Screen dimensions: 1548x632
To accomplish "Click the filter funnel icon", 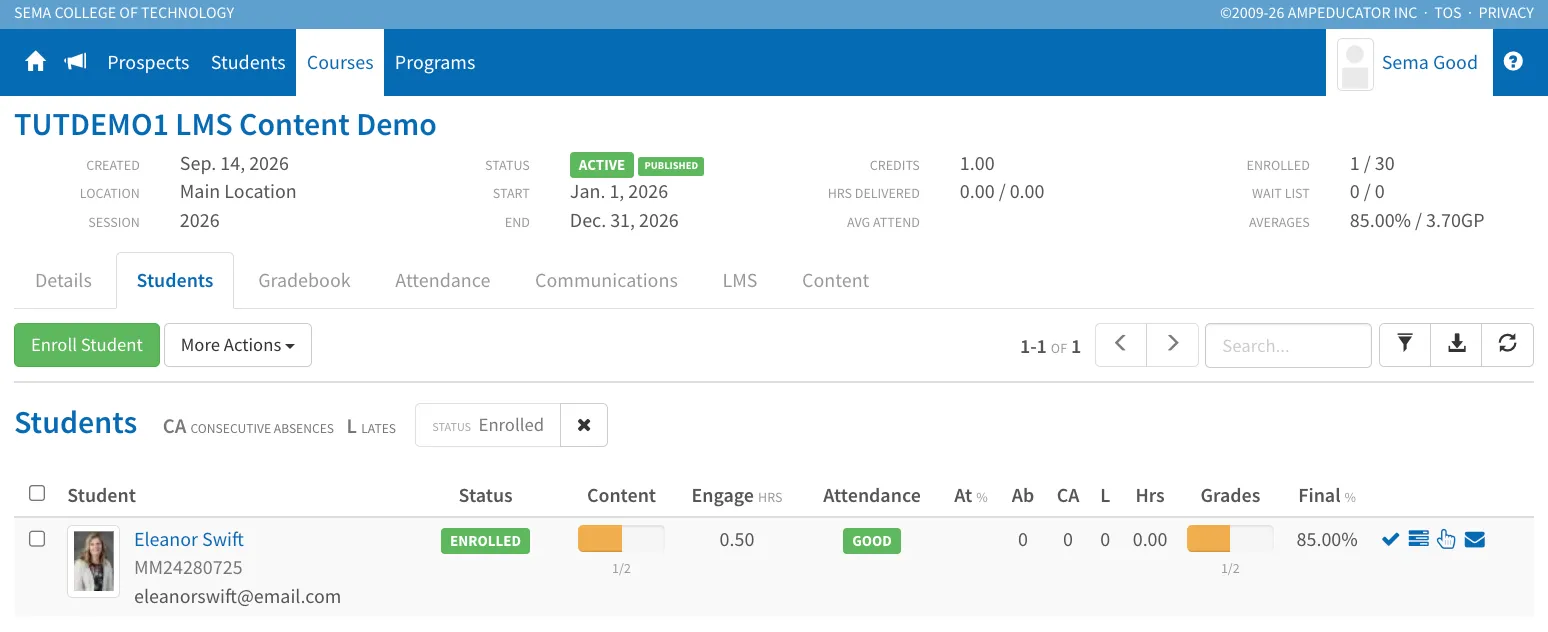I will (1405, 345).
